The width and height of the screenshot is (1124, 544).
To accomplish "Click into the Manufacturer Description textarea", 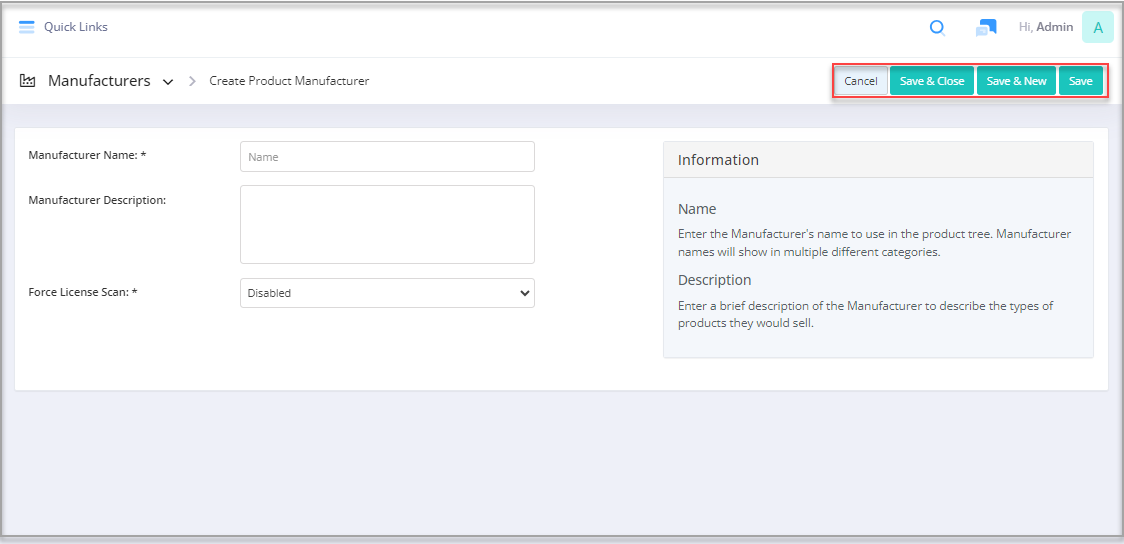I will click(387, 224).
